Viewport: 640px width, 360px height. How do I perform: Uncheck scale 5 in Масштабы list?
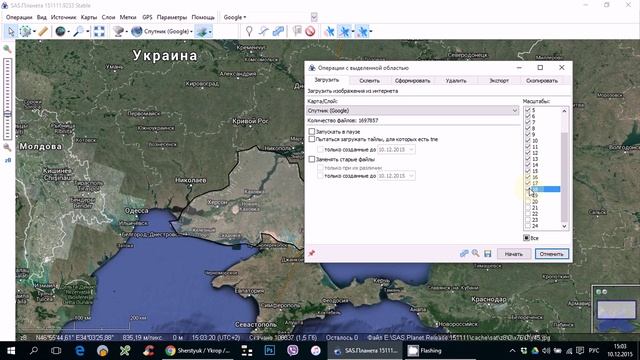(528, 110)
